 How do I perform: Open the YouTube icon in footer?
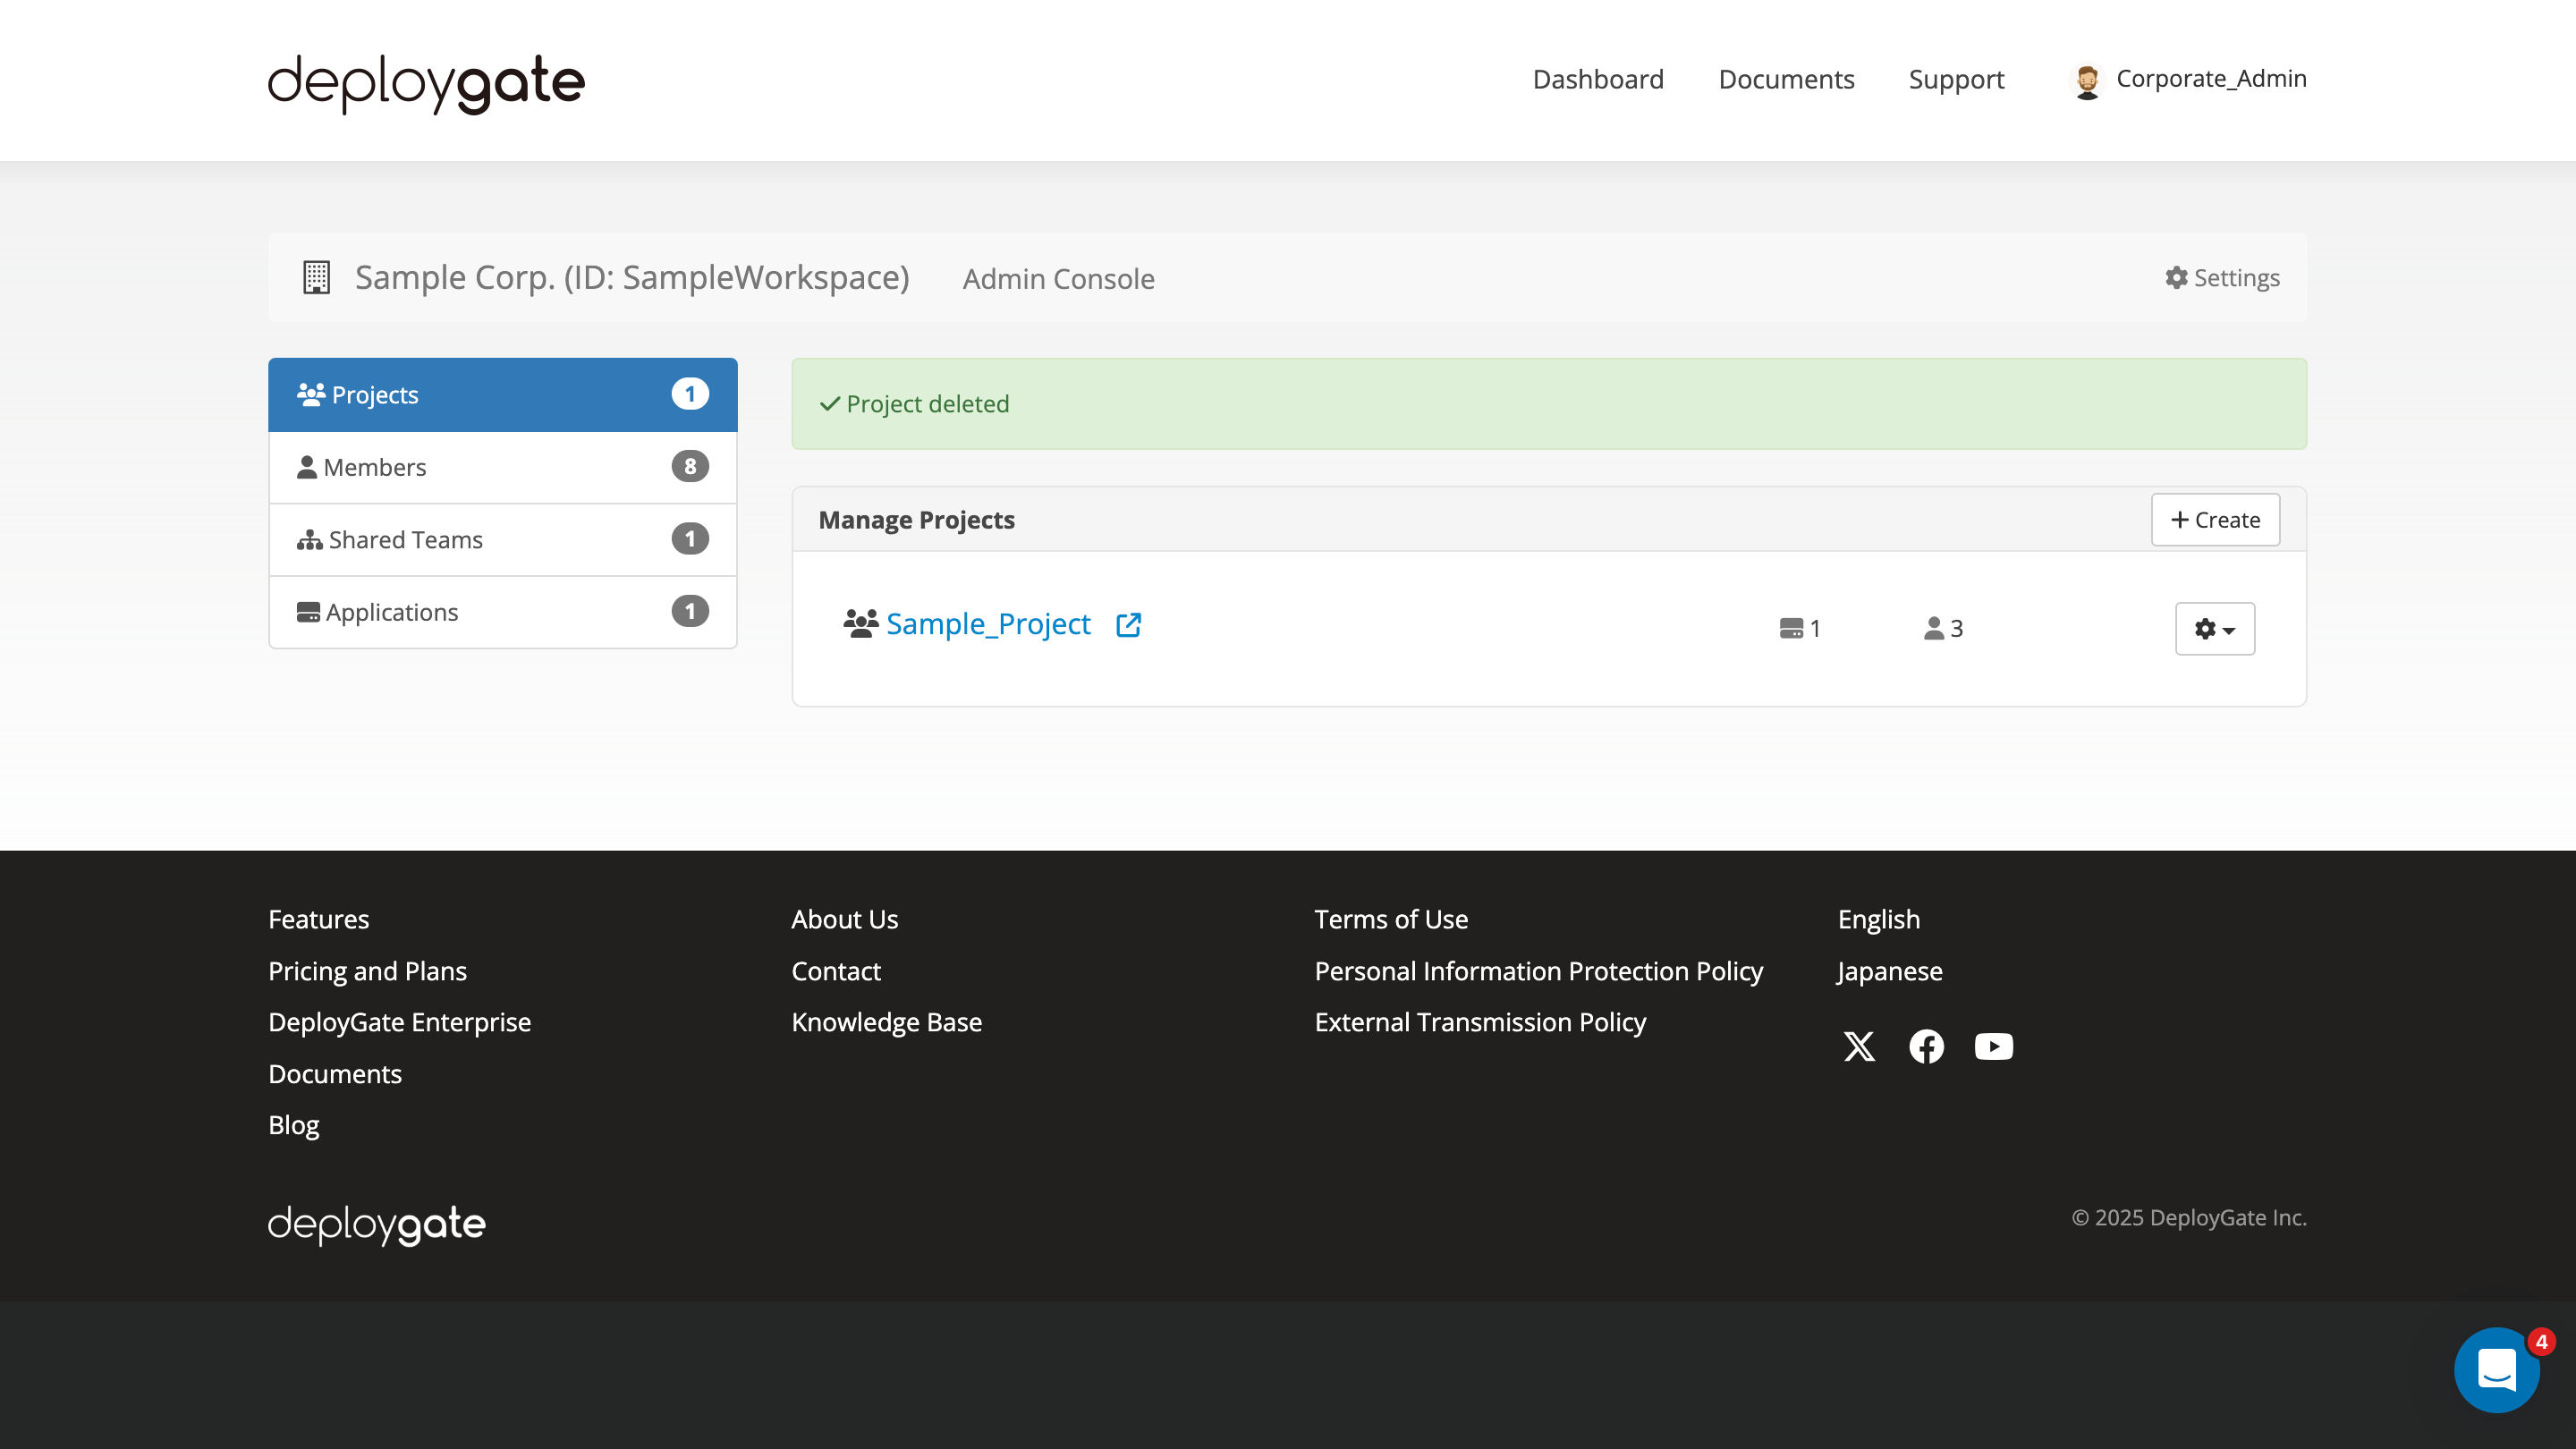[1993, 1046]
